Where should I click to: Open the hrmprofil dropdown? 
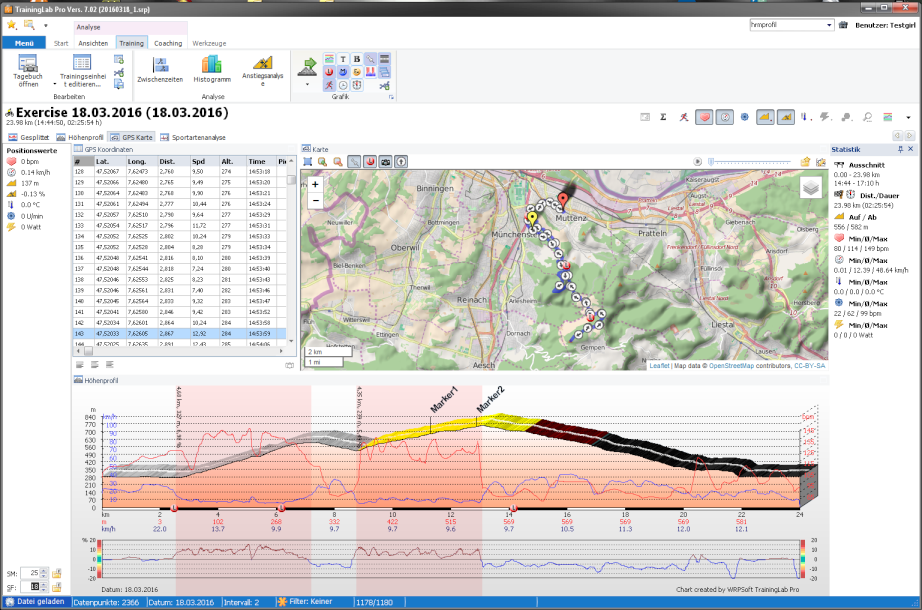(829, 25)
